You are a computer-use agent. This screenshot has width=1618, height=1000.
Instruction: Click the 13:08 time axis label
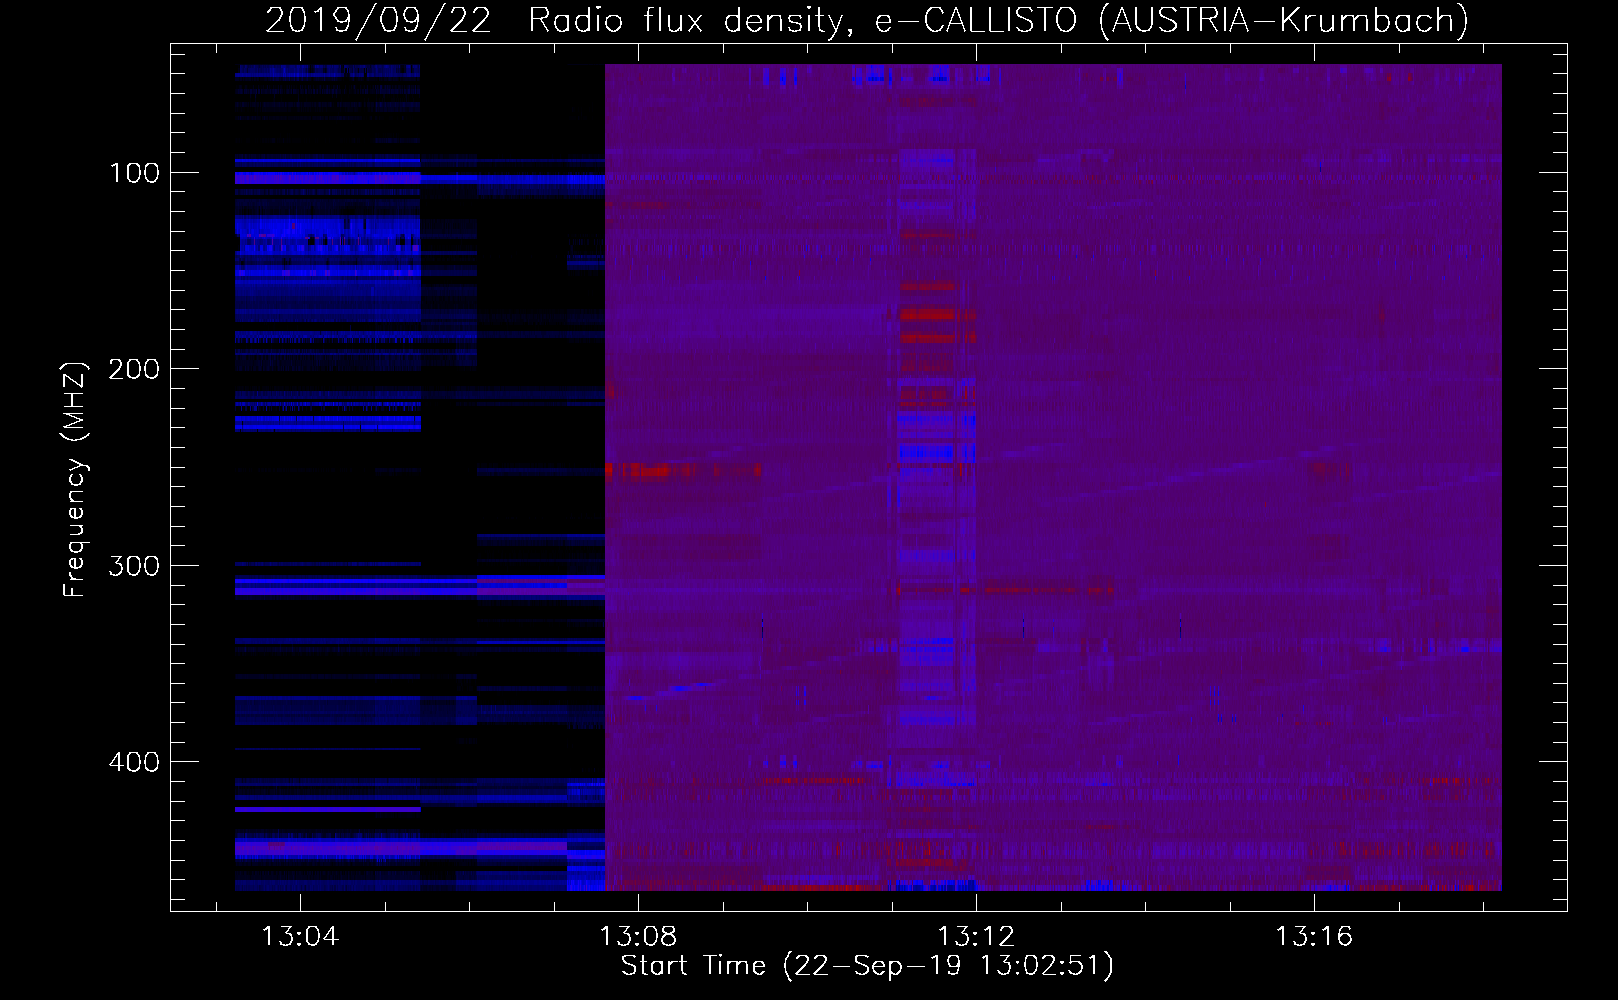[x=638, y=936]
